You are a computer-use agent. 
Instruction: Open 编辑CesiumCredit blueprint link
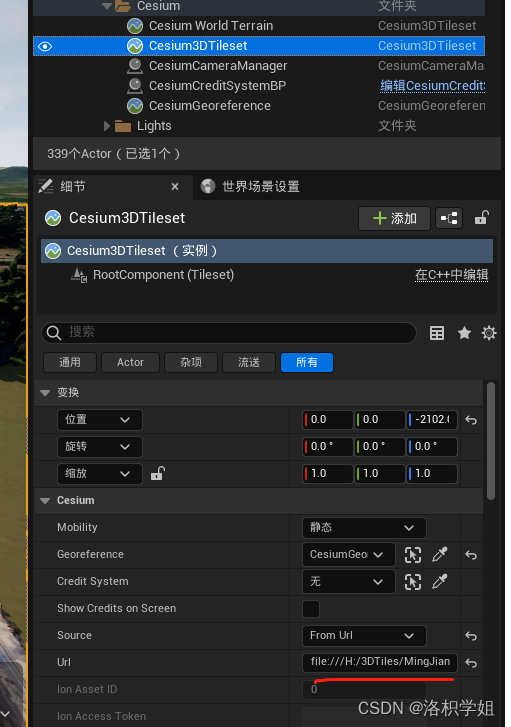(x=432, y=86)
